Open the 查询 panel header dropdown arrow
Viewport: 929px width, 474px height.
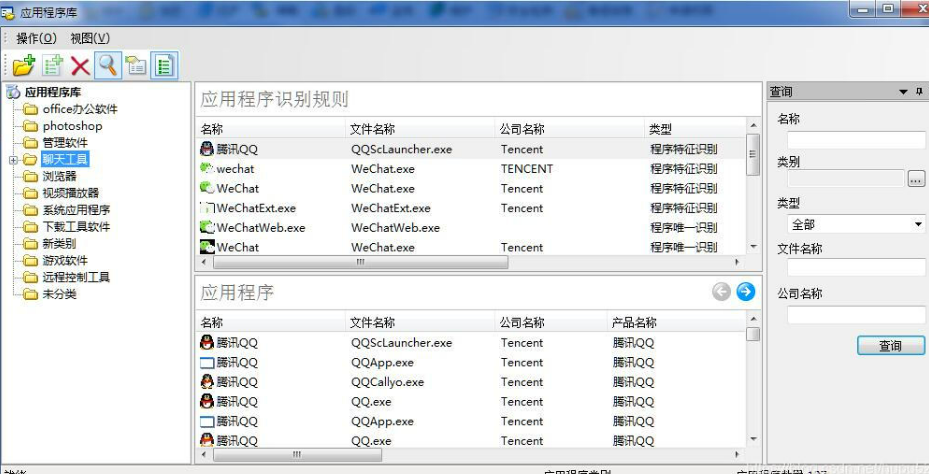pos(903,92)
